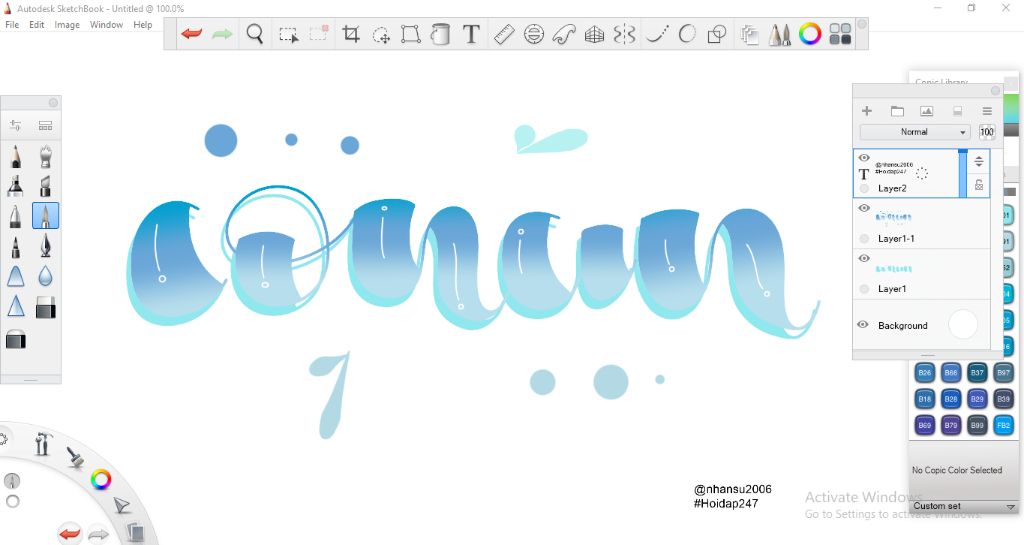Toggle Steady Stroke tool
Screen dimensions: 1024x545
click(x=657, y=34)
